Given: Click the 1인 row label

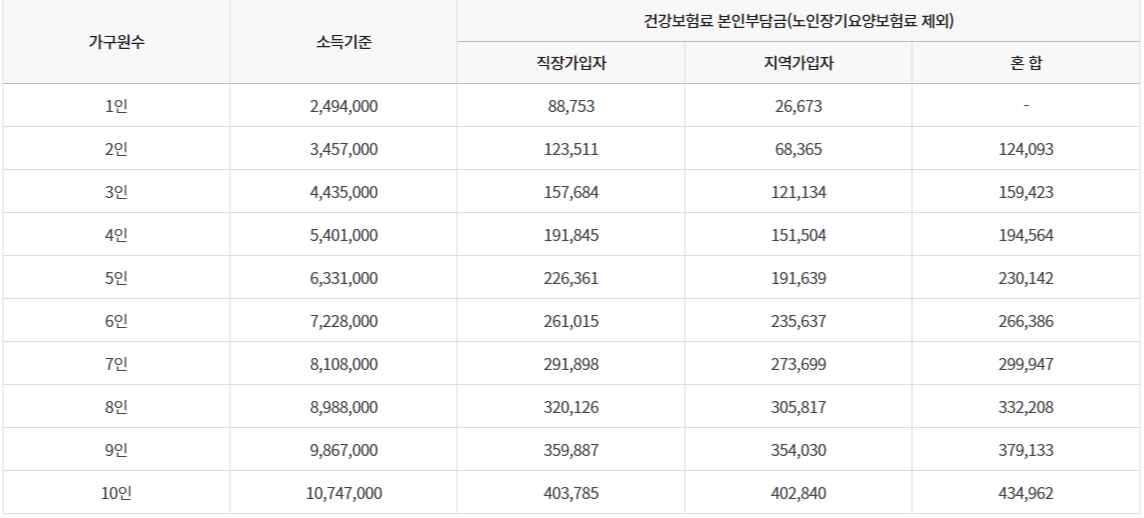Looking at the screenshot, I should tap(117, 107).
